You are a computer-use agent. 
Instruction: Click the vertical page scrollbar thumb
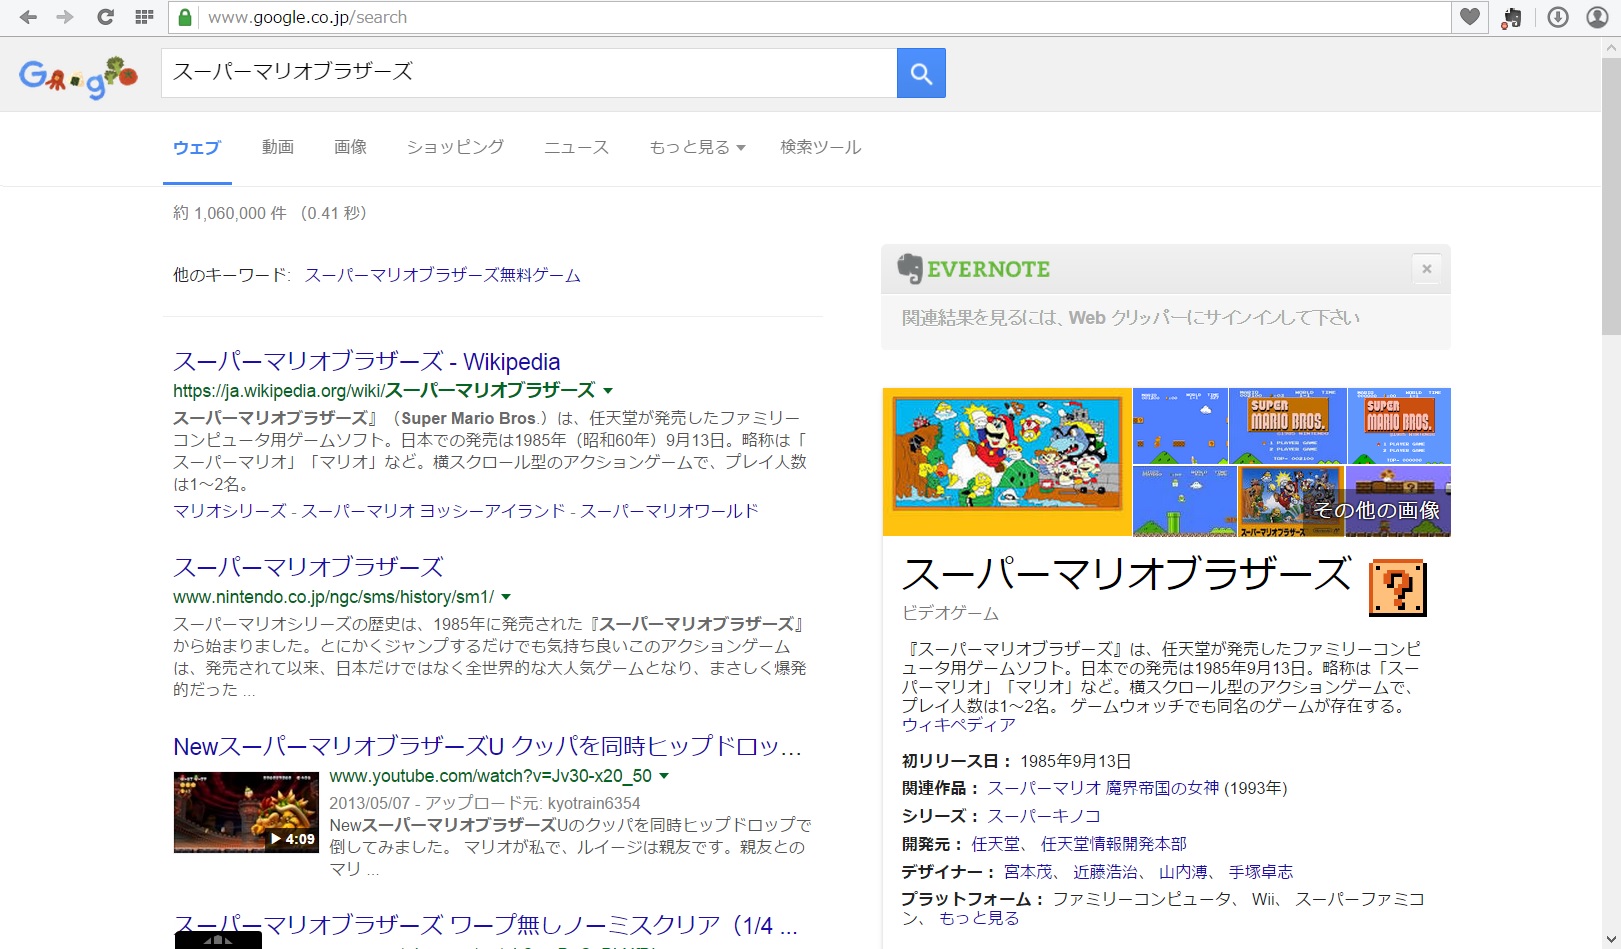tap(1611, 195)
